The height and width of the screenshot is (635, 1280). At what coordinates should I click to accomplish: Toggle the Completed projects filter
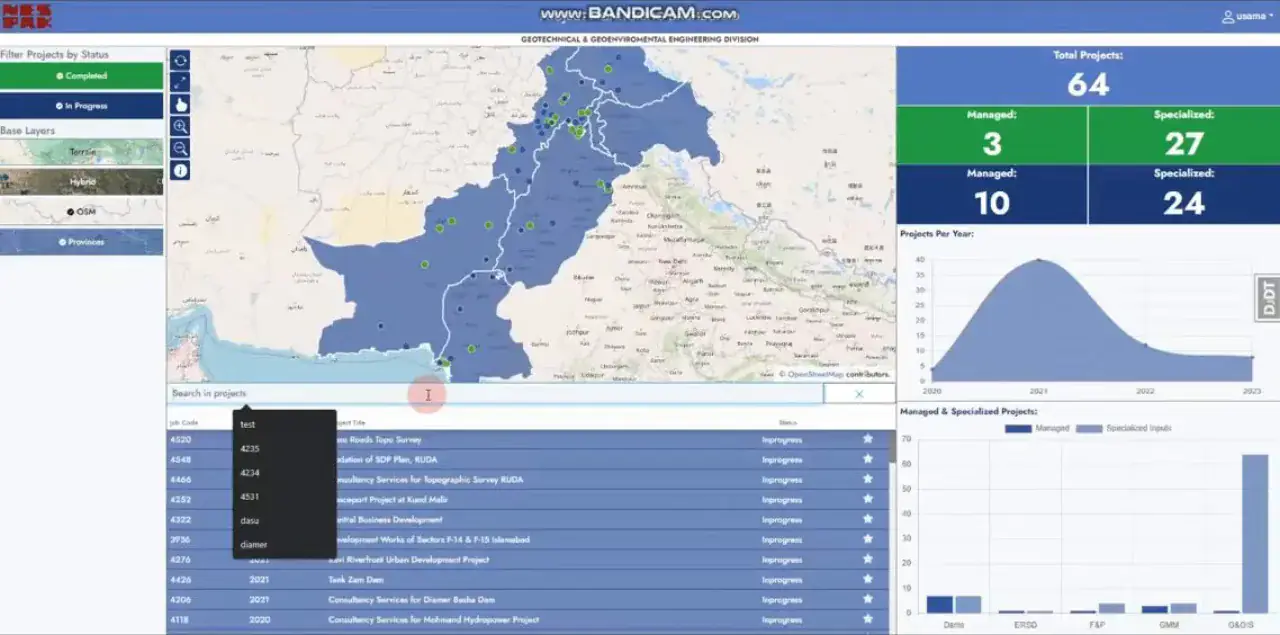click(82, 76)
